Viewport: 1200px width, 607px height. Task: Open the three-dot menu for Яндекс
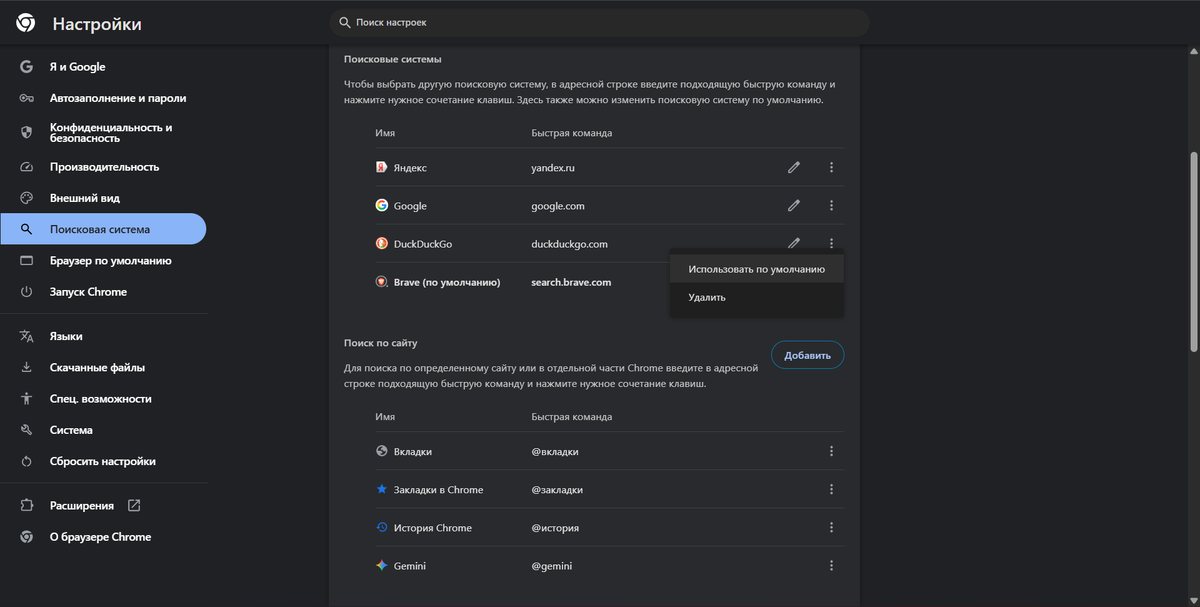[831, 168]
